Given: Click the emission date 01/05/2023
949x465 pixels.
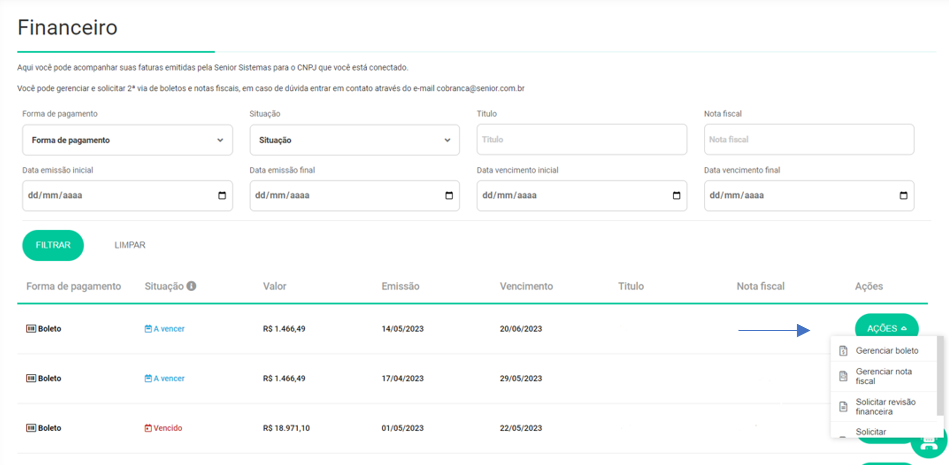Looking at the screenshot, I should coord(402,428).
